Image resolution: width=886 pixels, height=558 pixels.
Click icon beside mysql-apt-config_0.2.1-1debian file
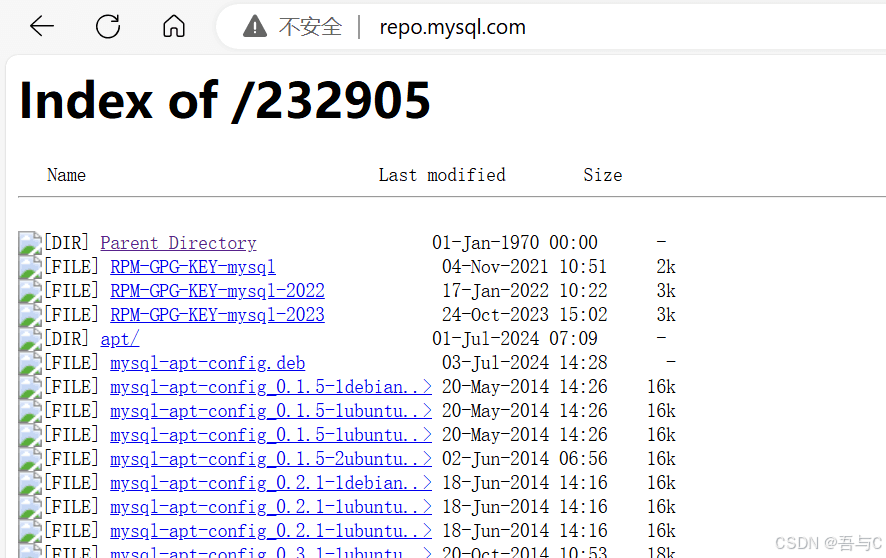click(30, 483)
